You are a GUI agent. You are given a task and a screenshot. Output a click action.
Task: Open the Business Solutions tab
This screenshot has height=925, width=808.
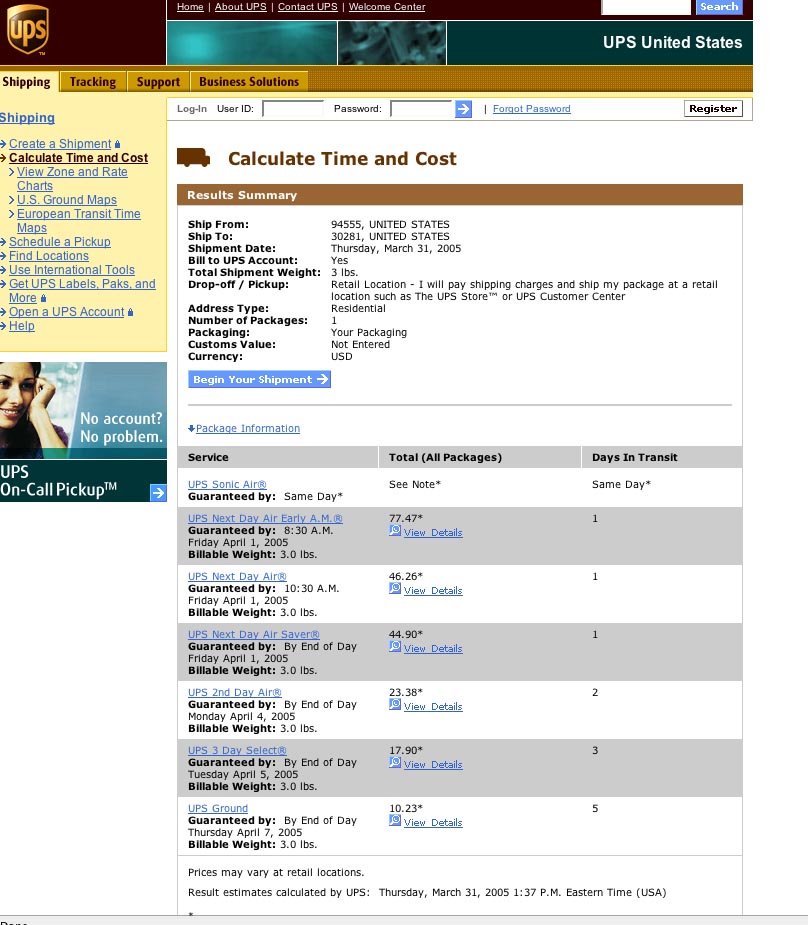pyautogui.click(x=249, y=82)
